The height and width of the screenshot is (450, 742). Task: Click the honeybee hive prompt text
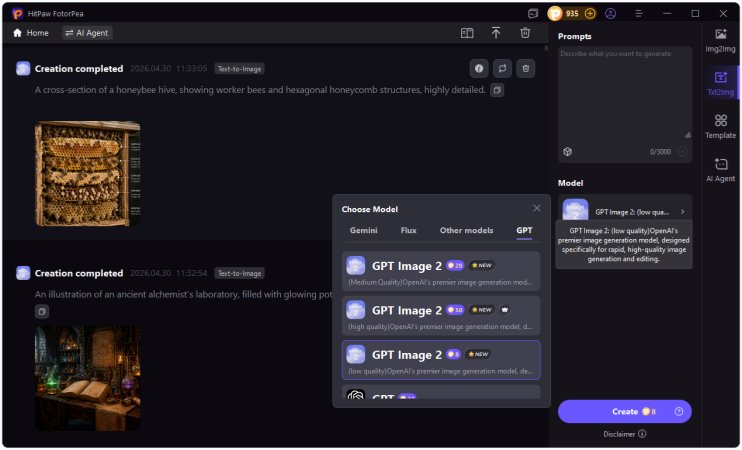[260, 90]
